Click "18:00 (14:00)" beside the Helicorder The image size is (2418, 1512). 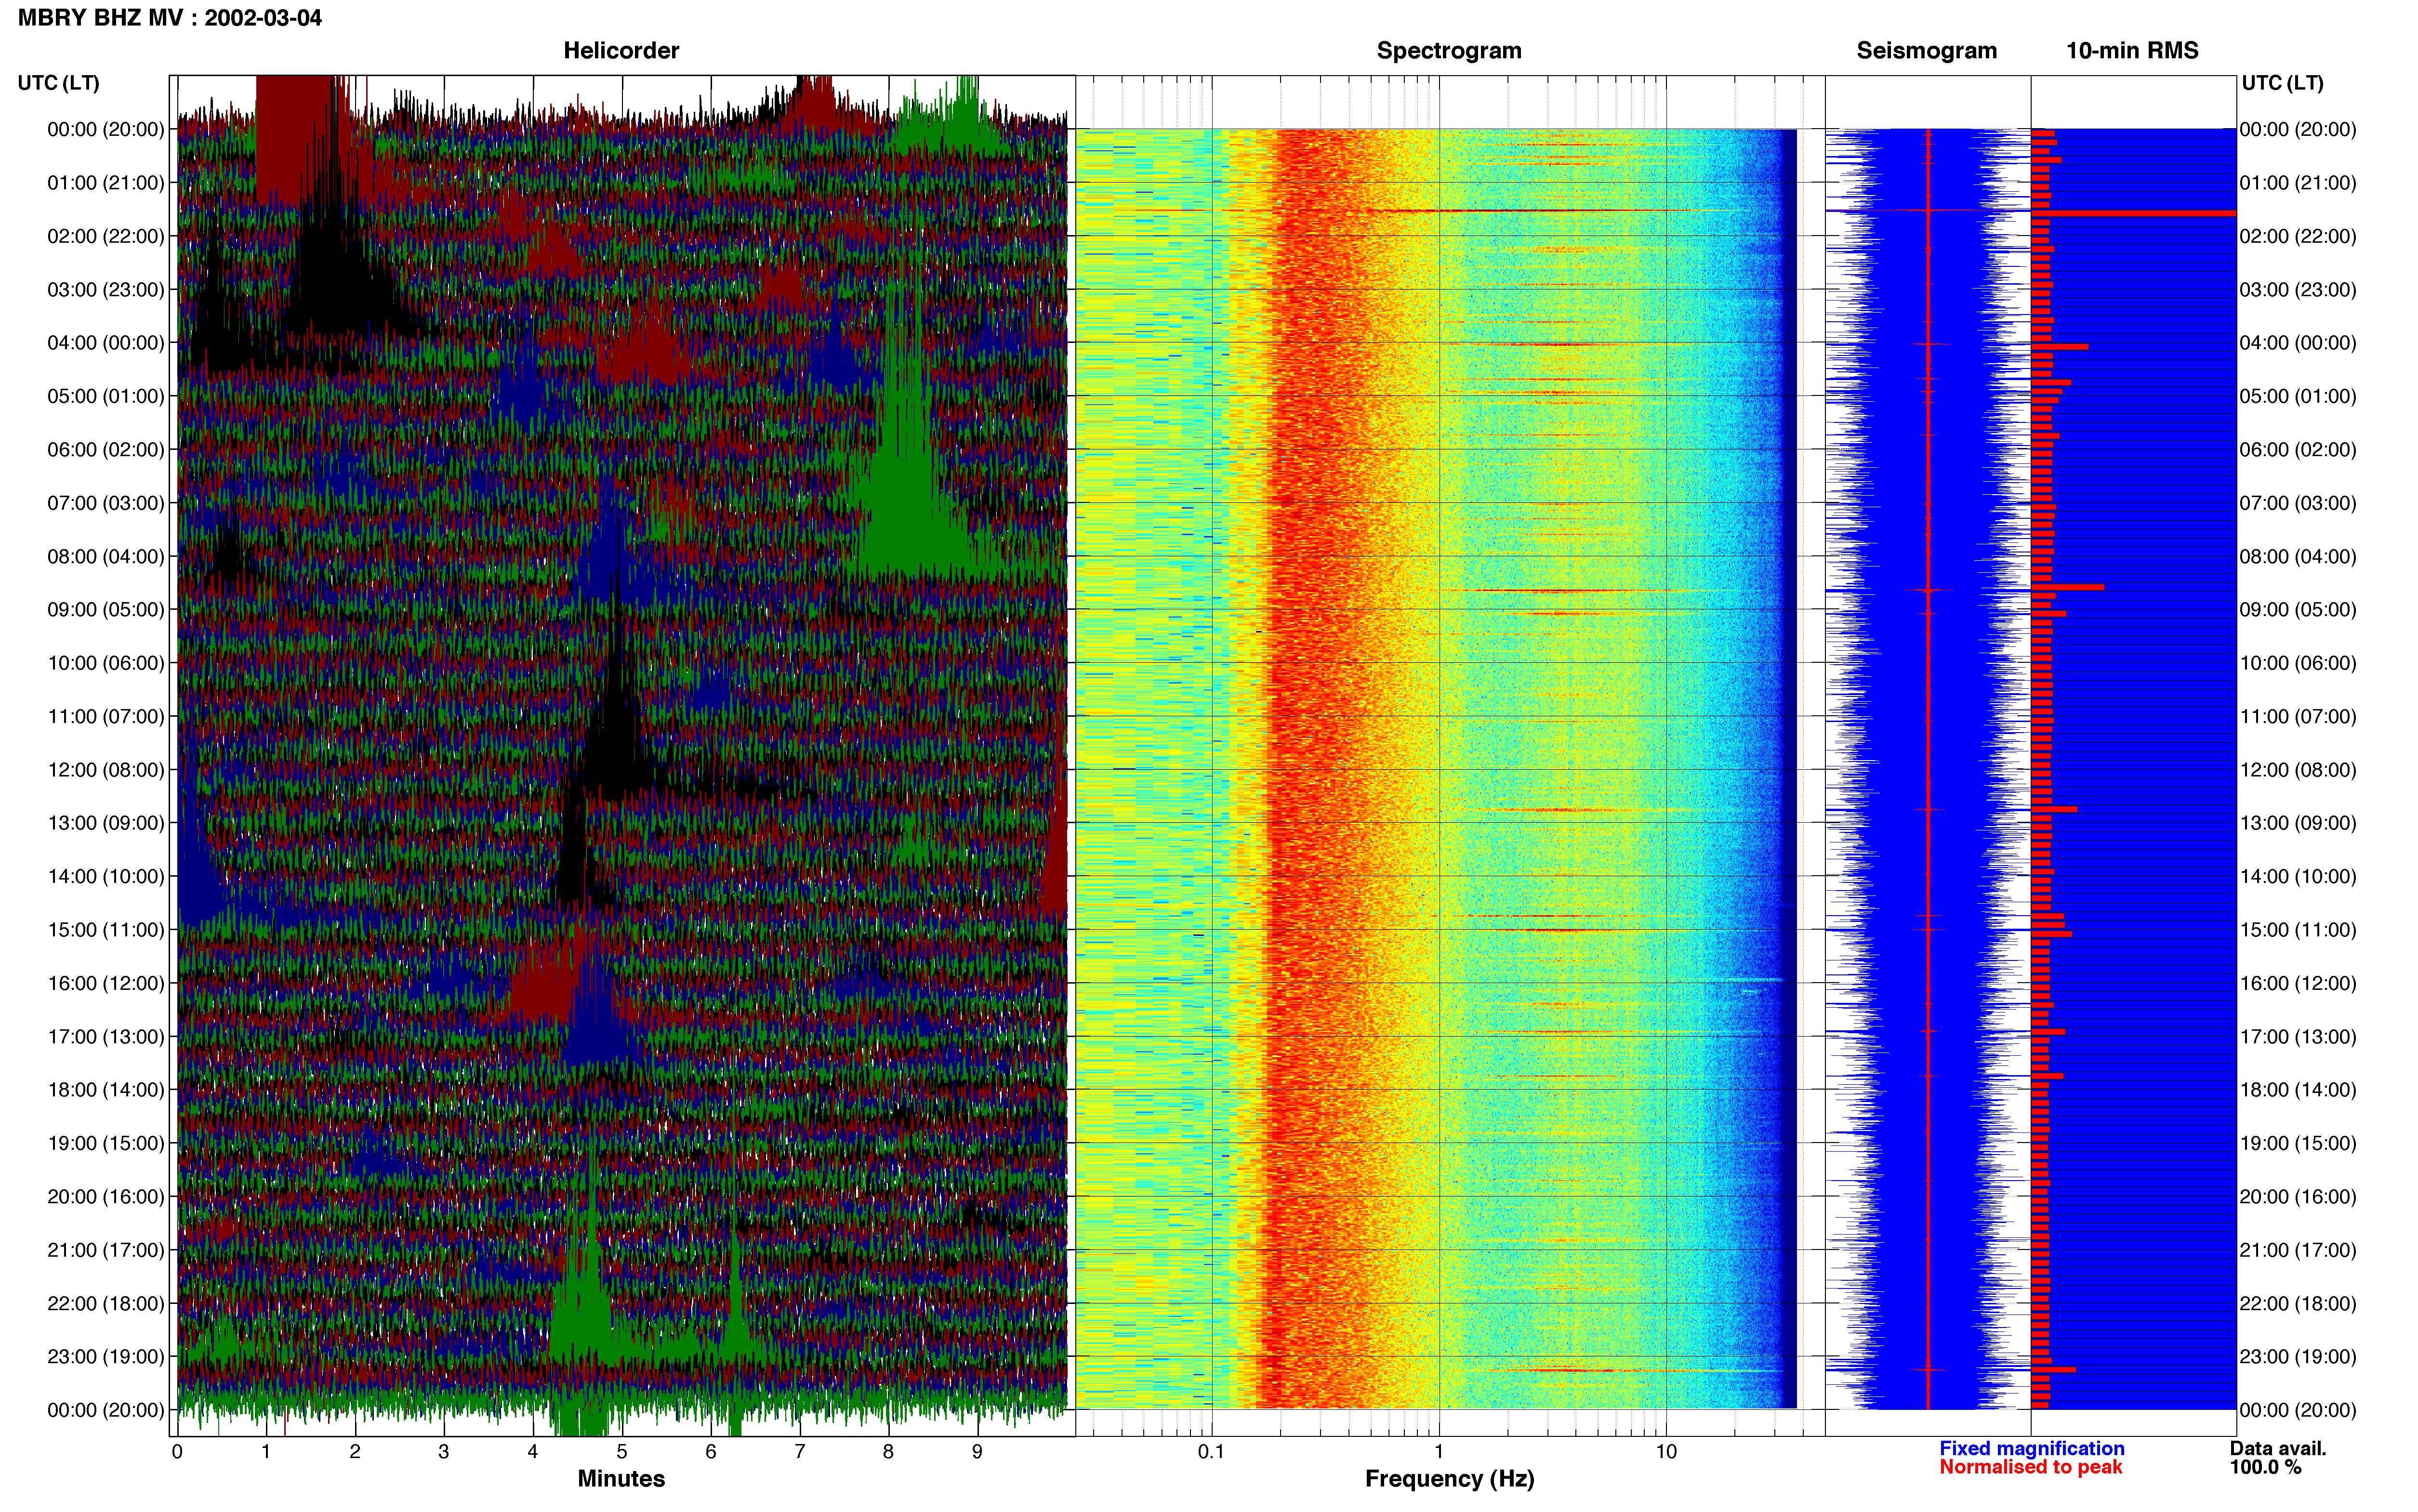coord(106,1090)
